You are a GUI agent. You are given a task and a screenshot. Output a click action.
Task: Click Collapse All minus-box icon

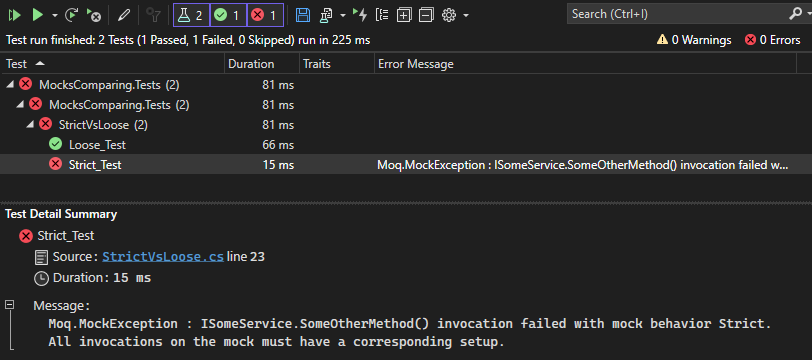426,16
